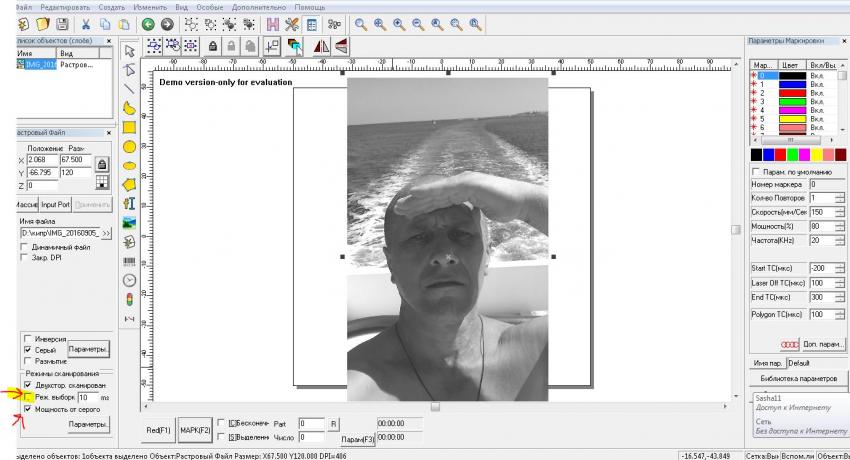Click the barcode tool icon

[129, 261]
